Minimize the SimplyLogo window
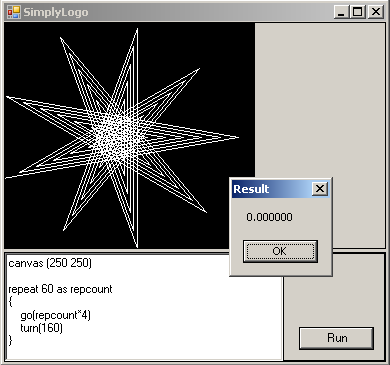390x365 pixels. tap(341, 12)
